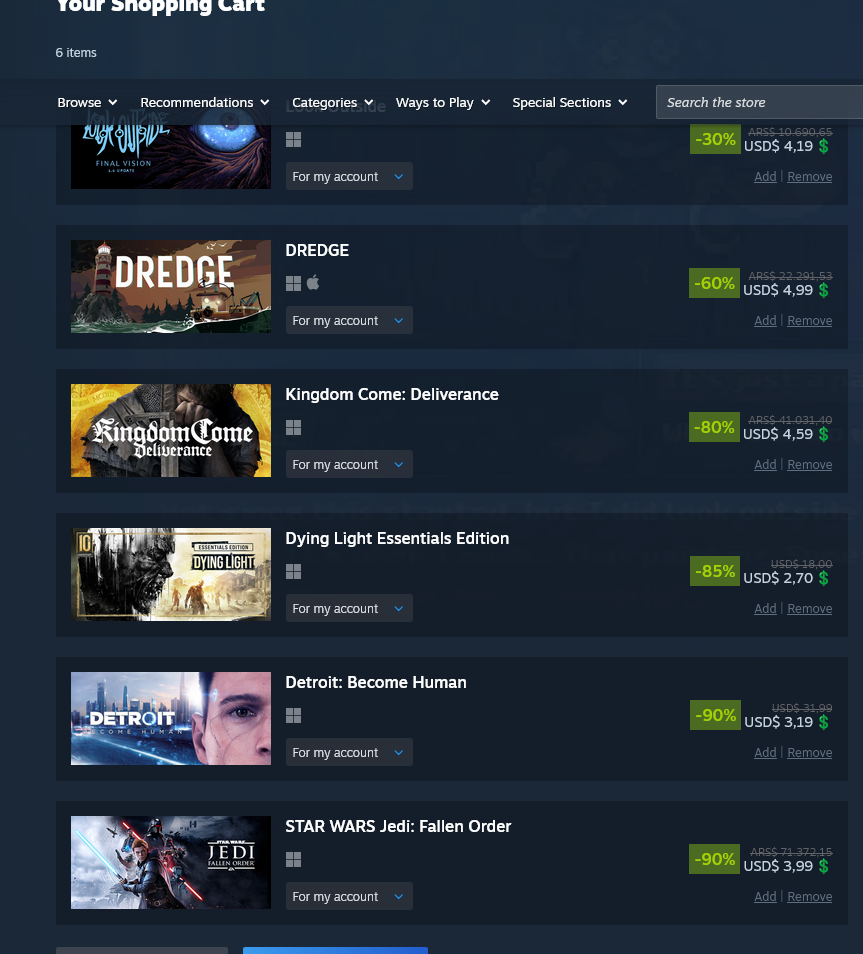The height and width of the screenshot is (954, 863).
Task: Click the Apple macOS icon under DREDGE
Action: (x=313, y=283)
